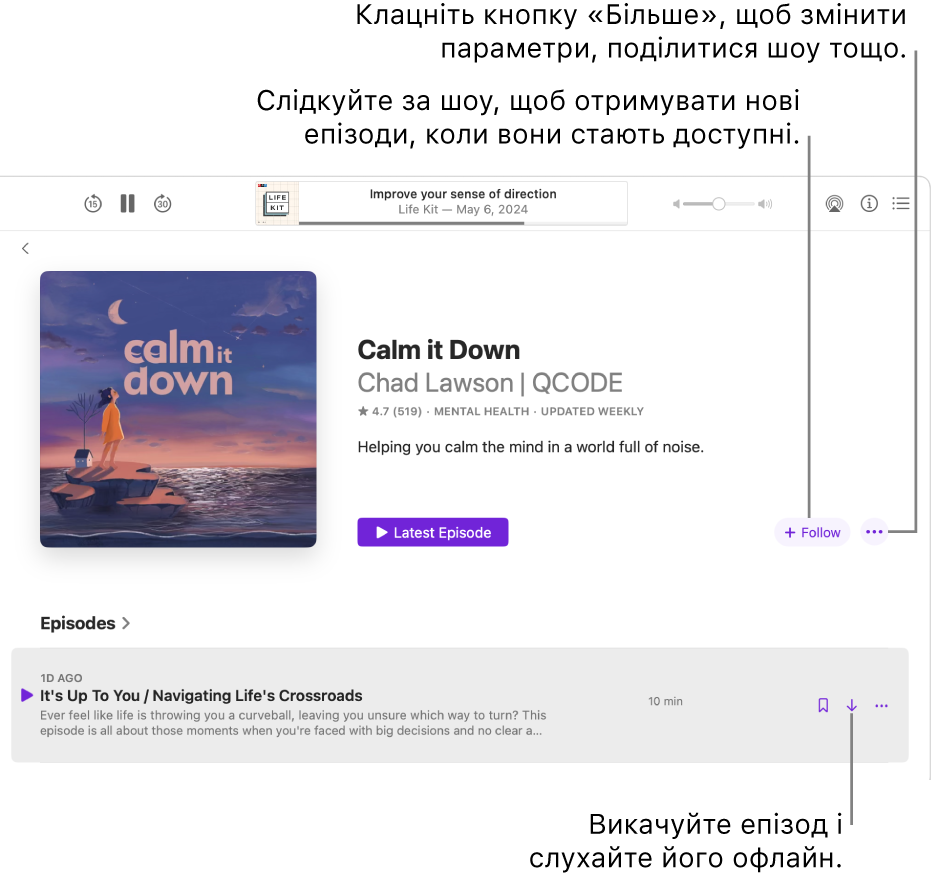Click the 4.7 (519) rating text

pyautogui.click(x=390, y=411)
